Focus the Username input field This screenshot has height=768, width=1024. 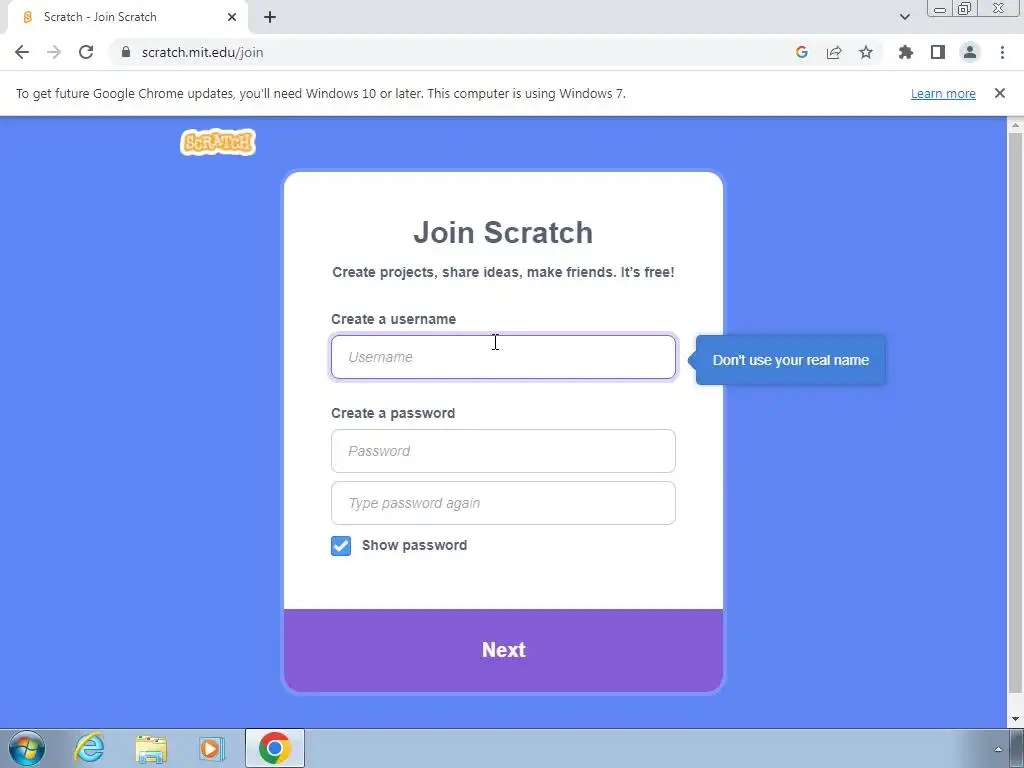(x=503, y=357)
